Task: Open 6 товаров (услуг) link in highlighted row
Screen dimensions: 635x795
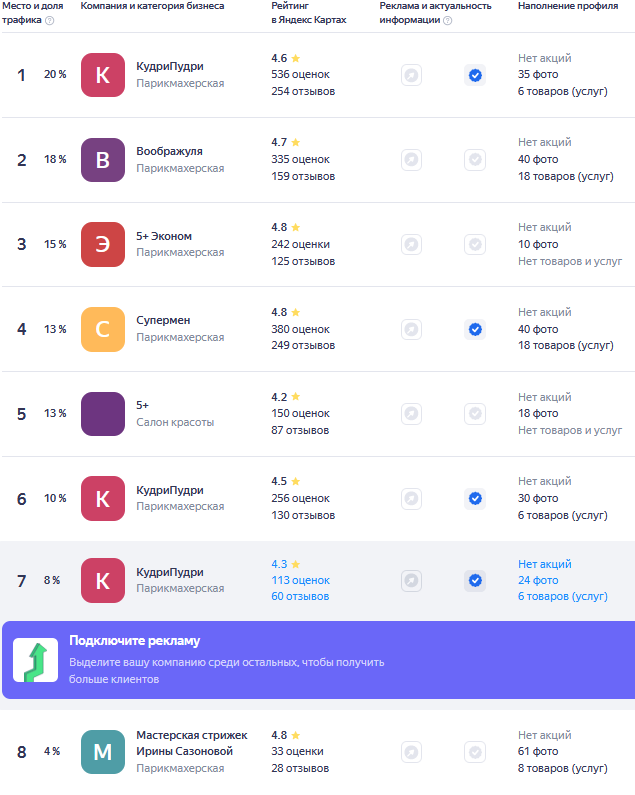Action: (562, 596)
